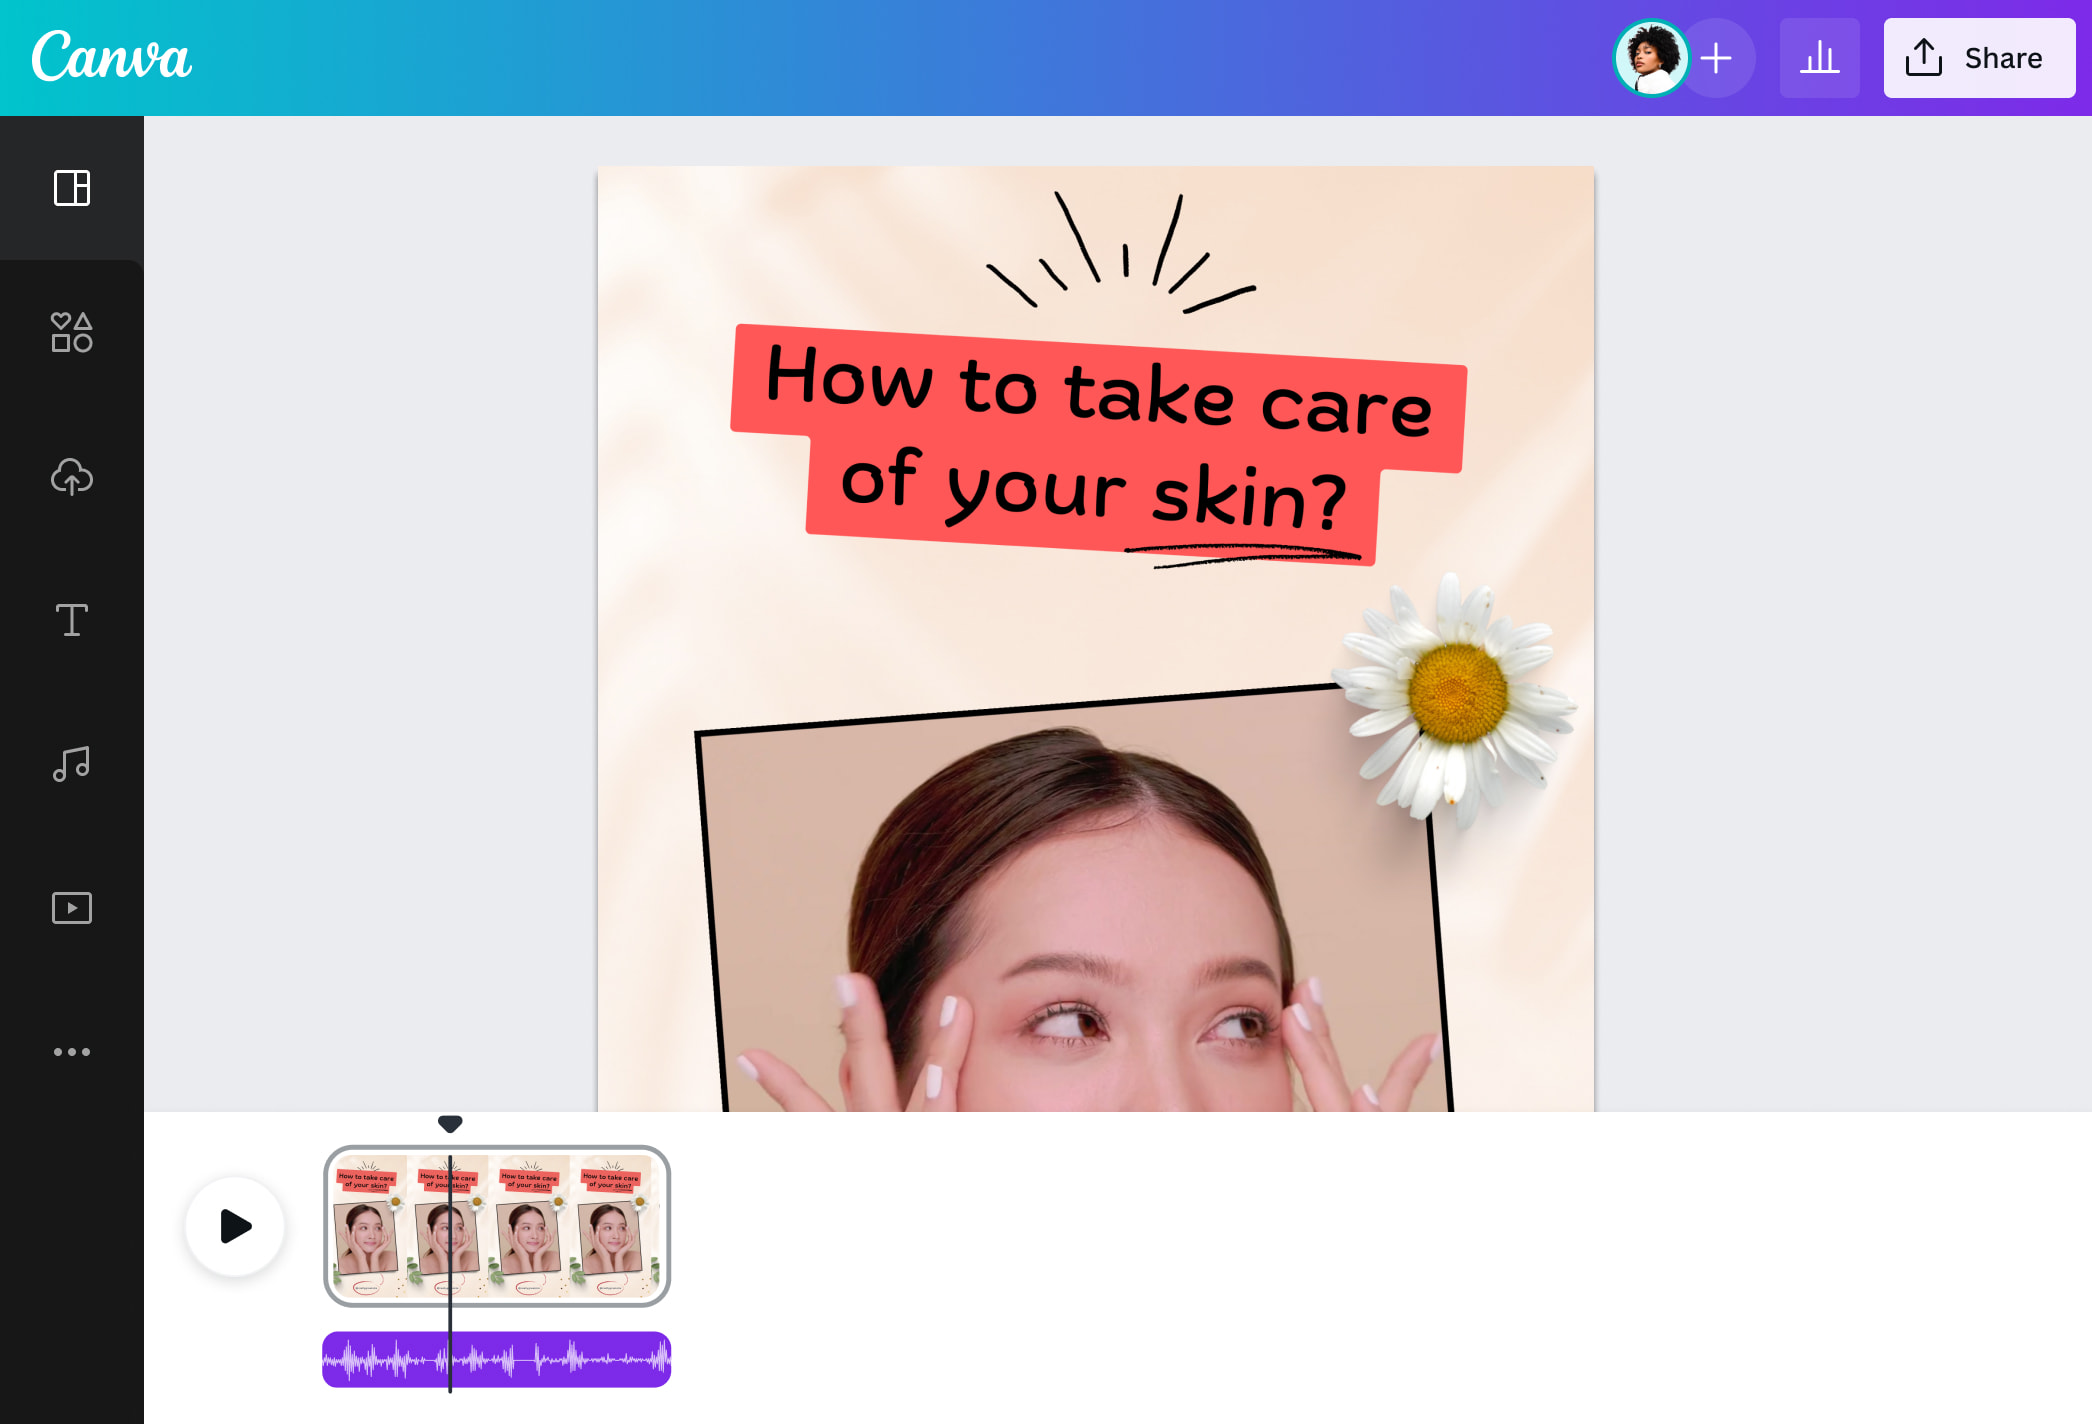Expand the More options ellipsis
The image size is (2092, 1424).
click(71, 1052)
